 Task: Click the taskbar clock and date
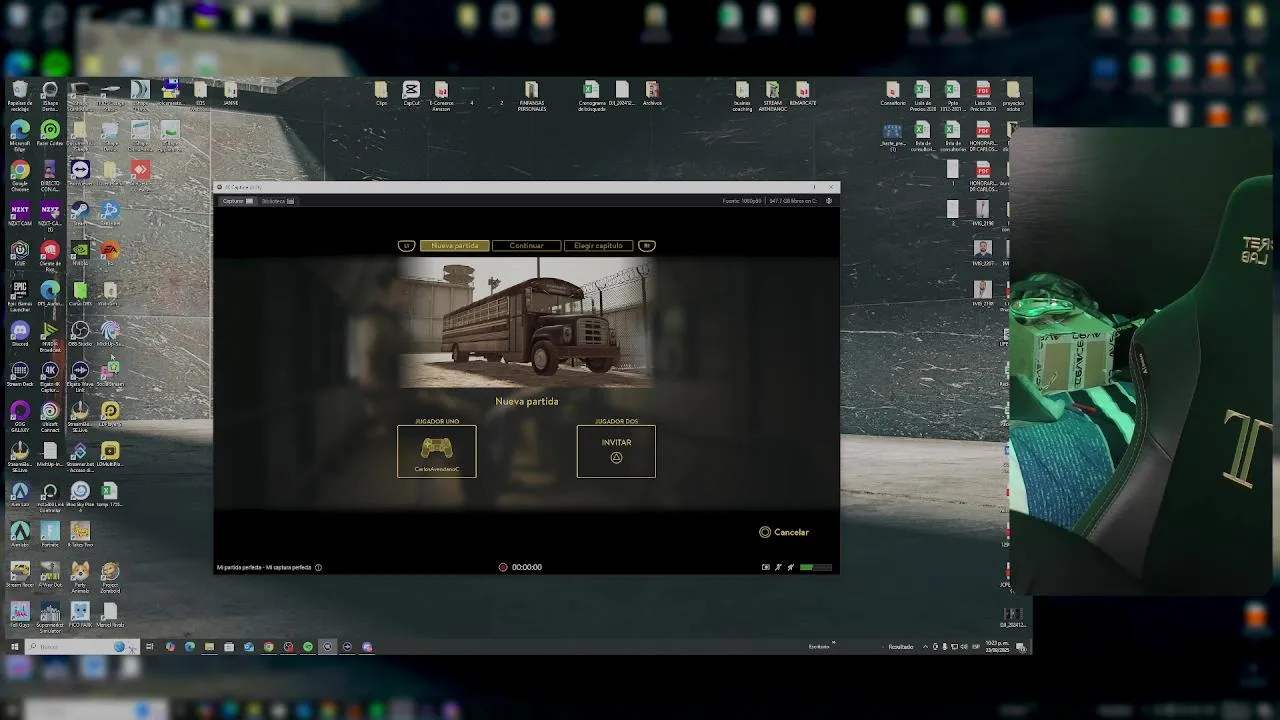point(998,647)
